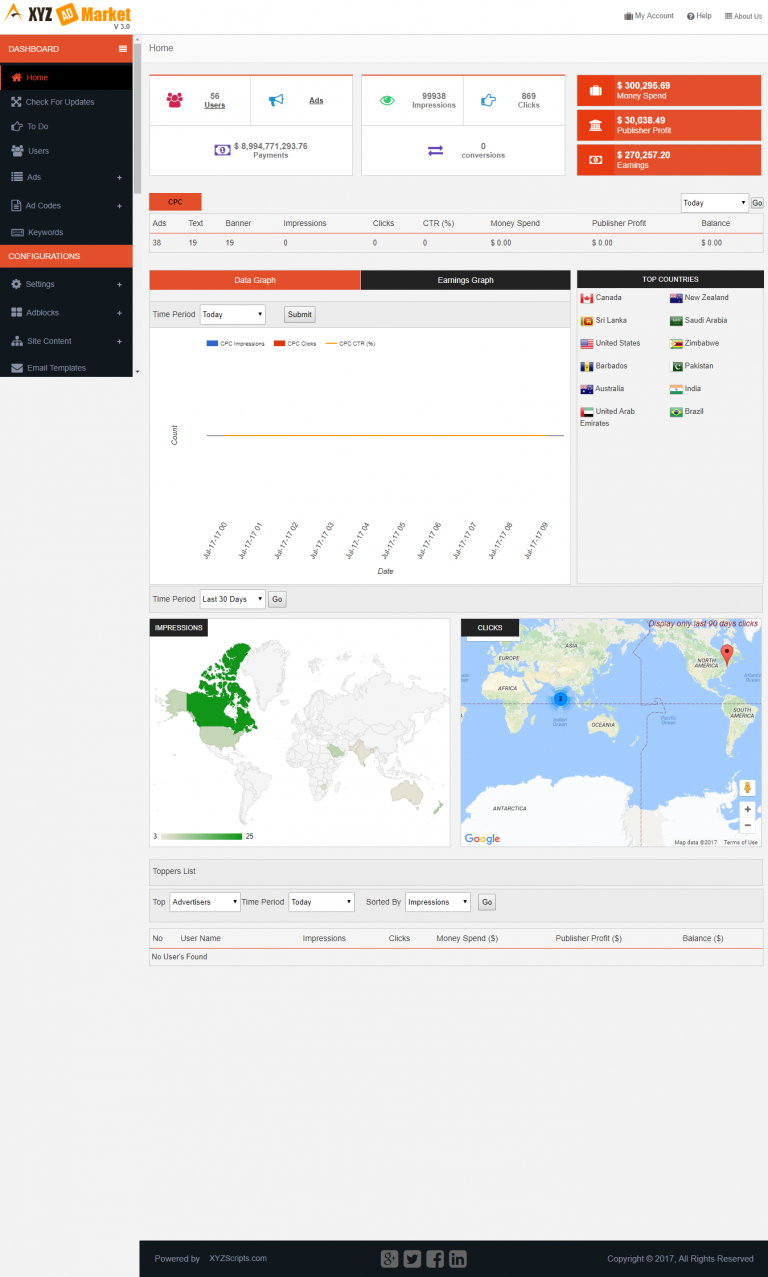Image resolution: width=768 pixels, height=1277 pixels.
Task: Open the Top Advertisers dropdown
Action: (205, 902)
